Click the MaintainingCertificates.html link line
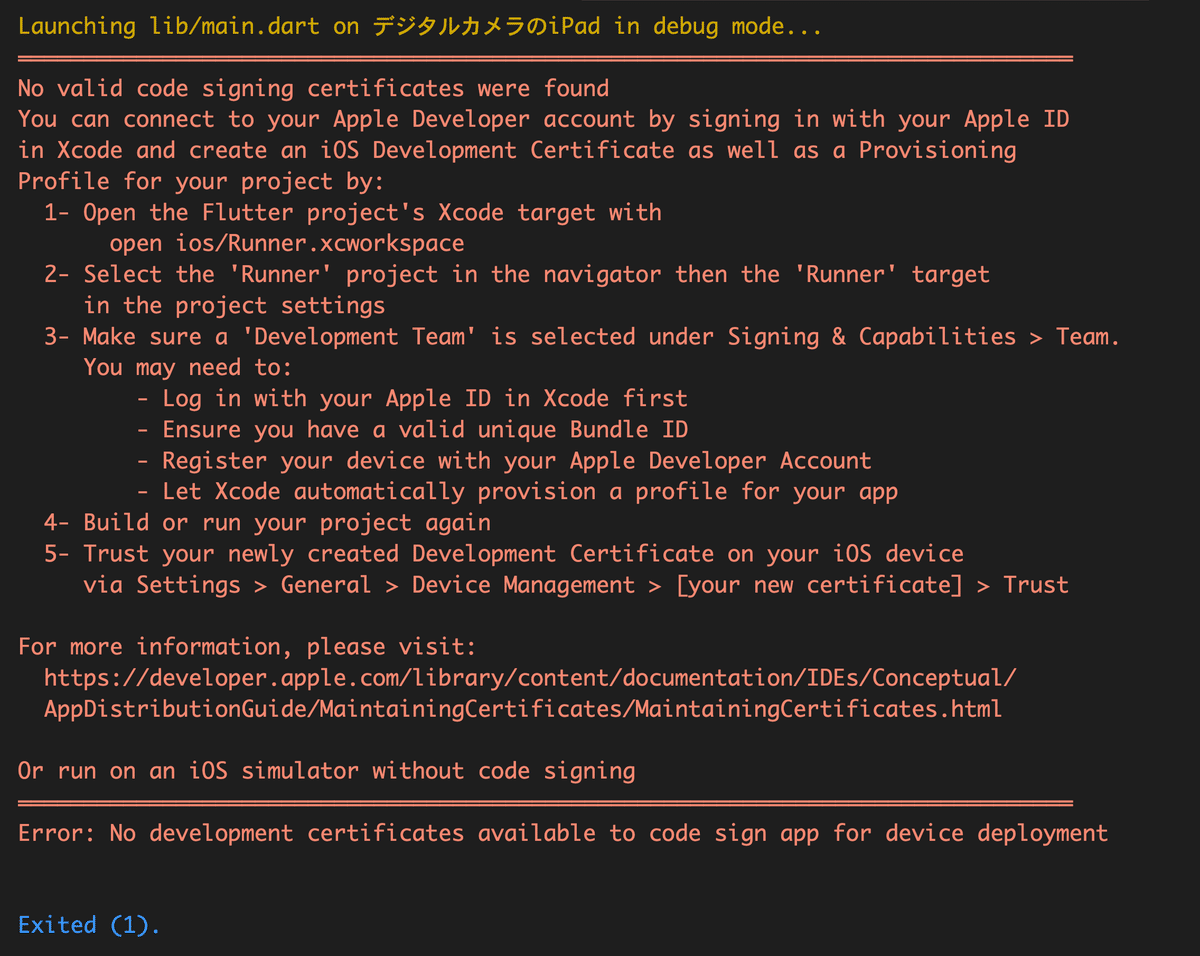Image resolution: width=1200 pixels, height=956 pixels. point(522,709)
